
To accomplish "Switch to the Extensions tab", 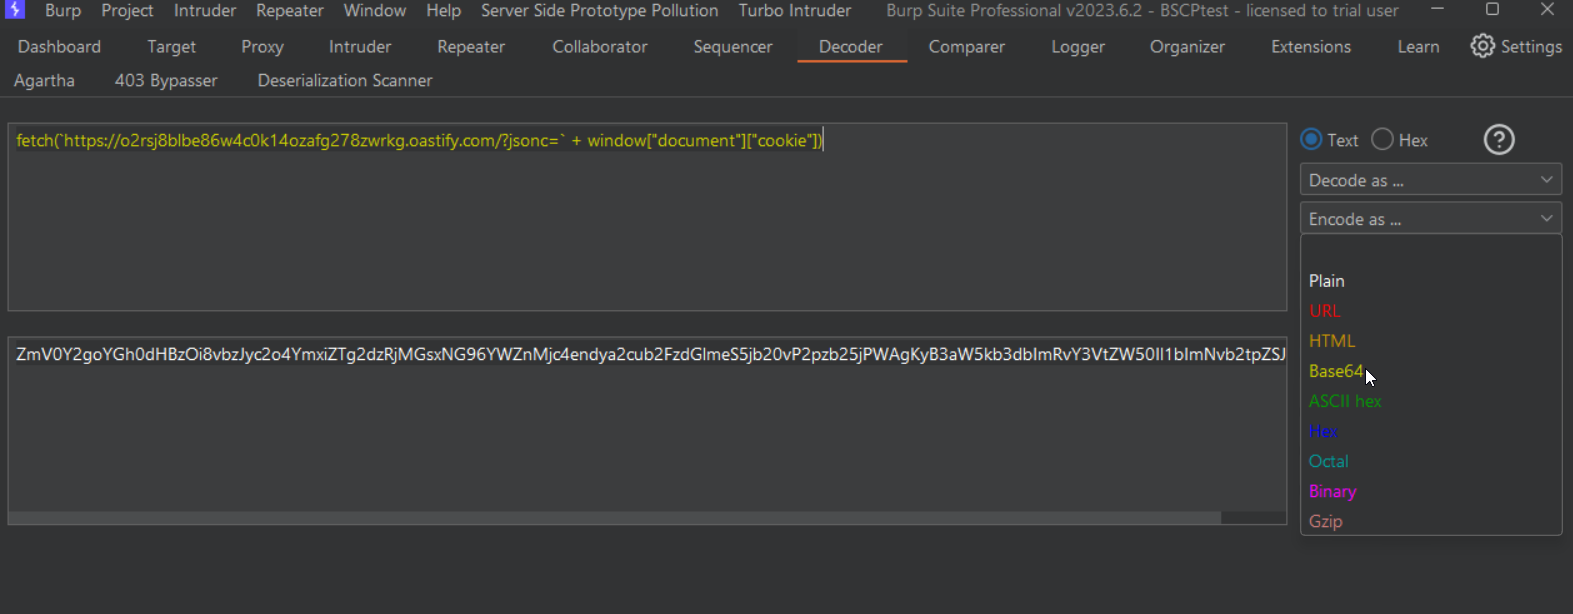I will [1311, 46].
